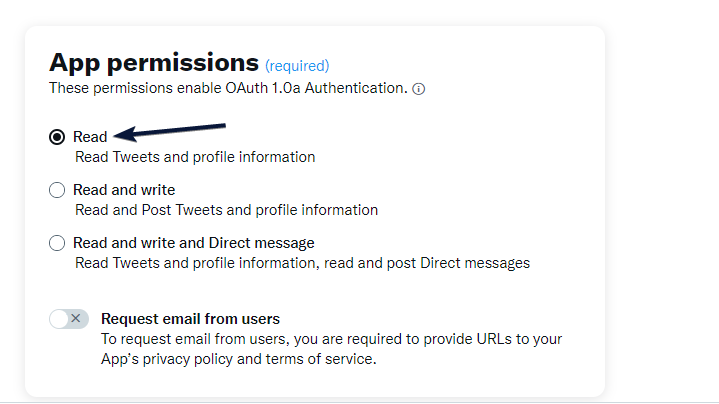This screenshot has width=719, height=404.
Task: Click the blue "(required)" text
Action: point(297,66)
